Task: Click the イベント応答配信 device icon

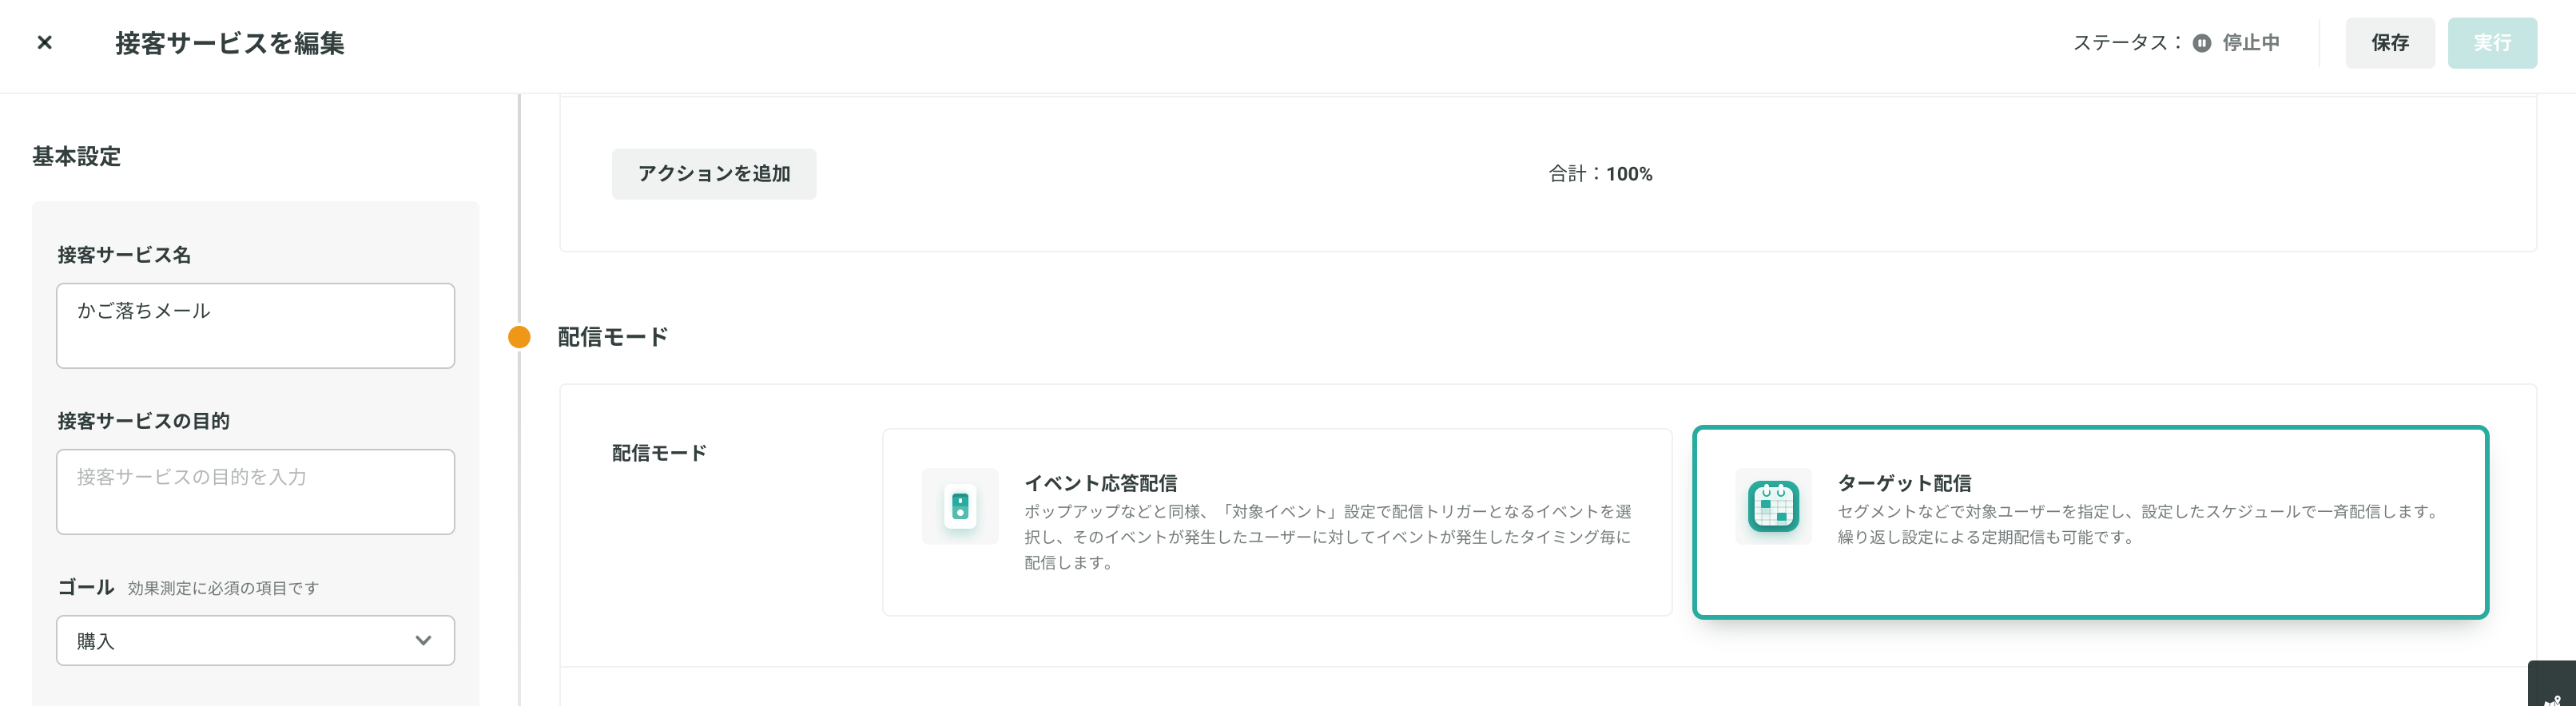Action: point(960,506)
